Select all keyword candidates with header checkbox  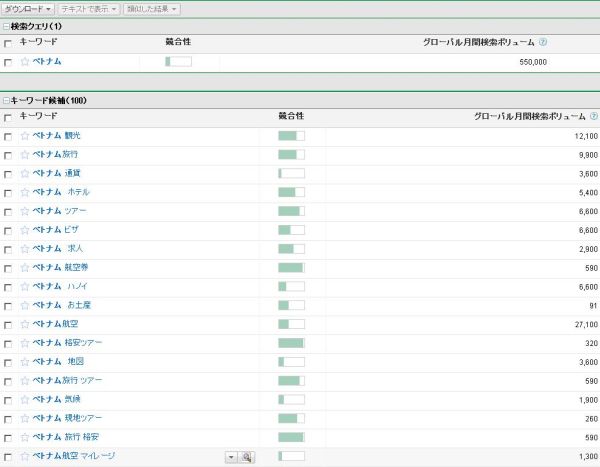click(8, 118)
